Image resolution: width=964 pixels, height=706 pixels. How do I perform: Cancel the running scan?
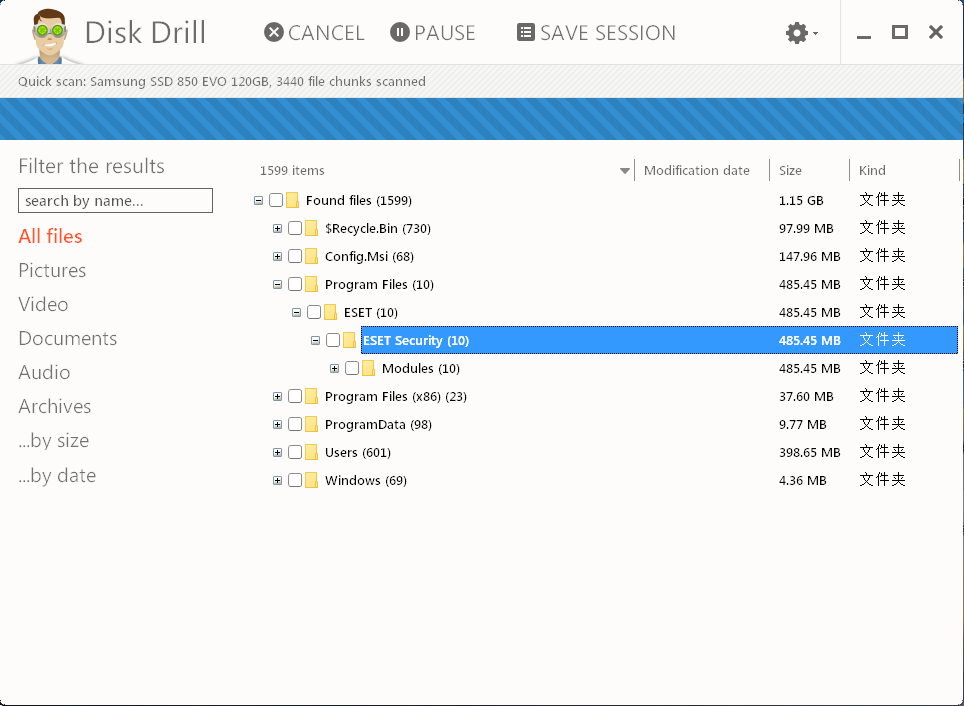tap(314, 33)
